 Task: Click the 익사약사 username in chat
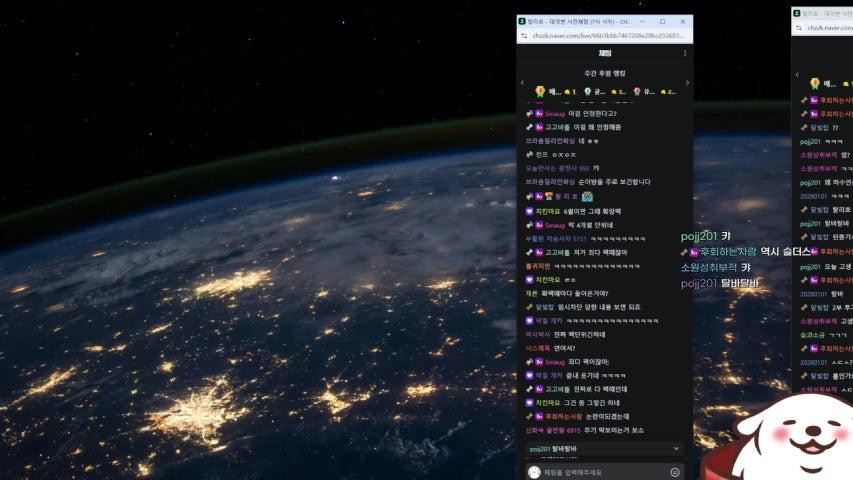tap(537, 334)
